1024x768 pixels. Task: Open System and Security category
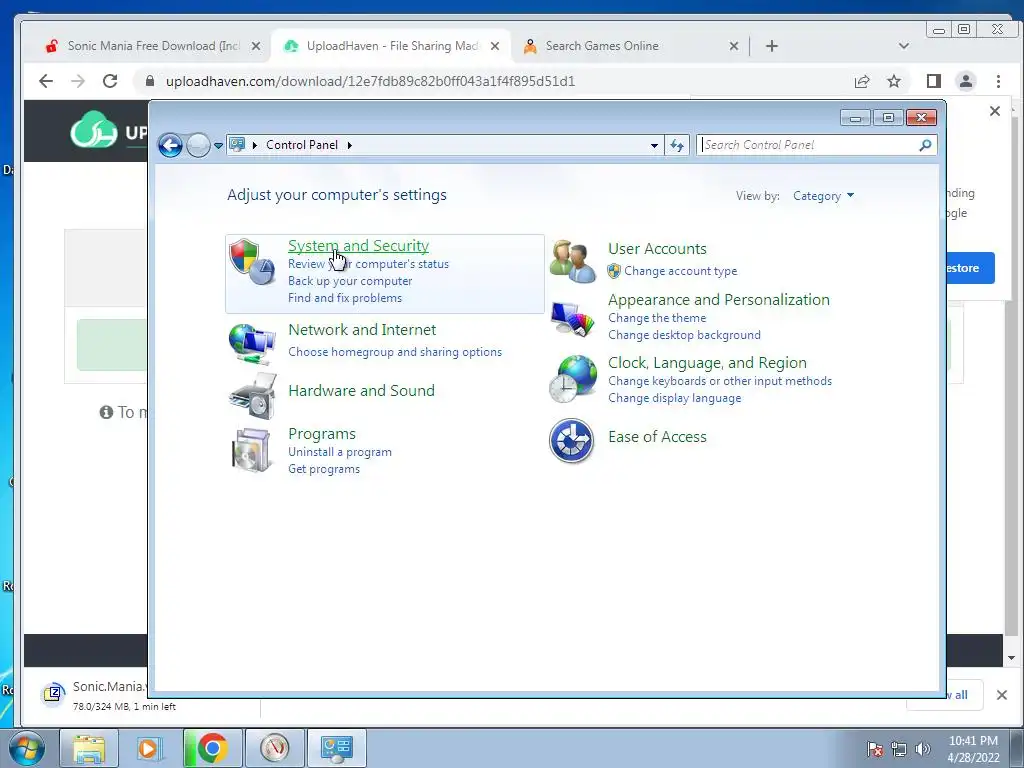click(x=359, y=246)
